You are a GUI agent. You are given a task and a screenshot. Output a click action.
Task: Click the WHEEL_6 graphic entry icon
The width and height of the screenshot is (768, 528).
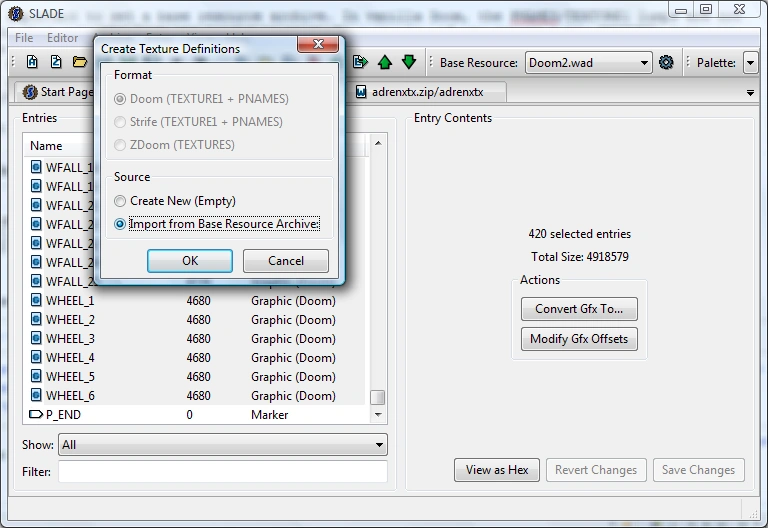[36, 395]
